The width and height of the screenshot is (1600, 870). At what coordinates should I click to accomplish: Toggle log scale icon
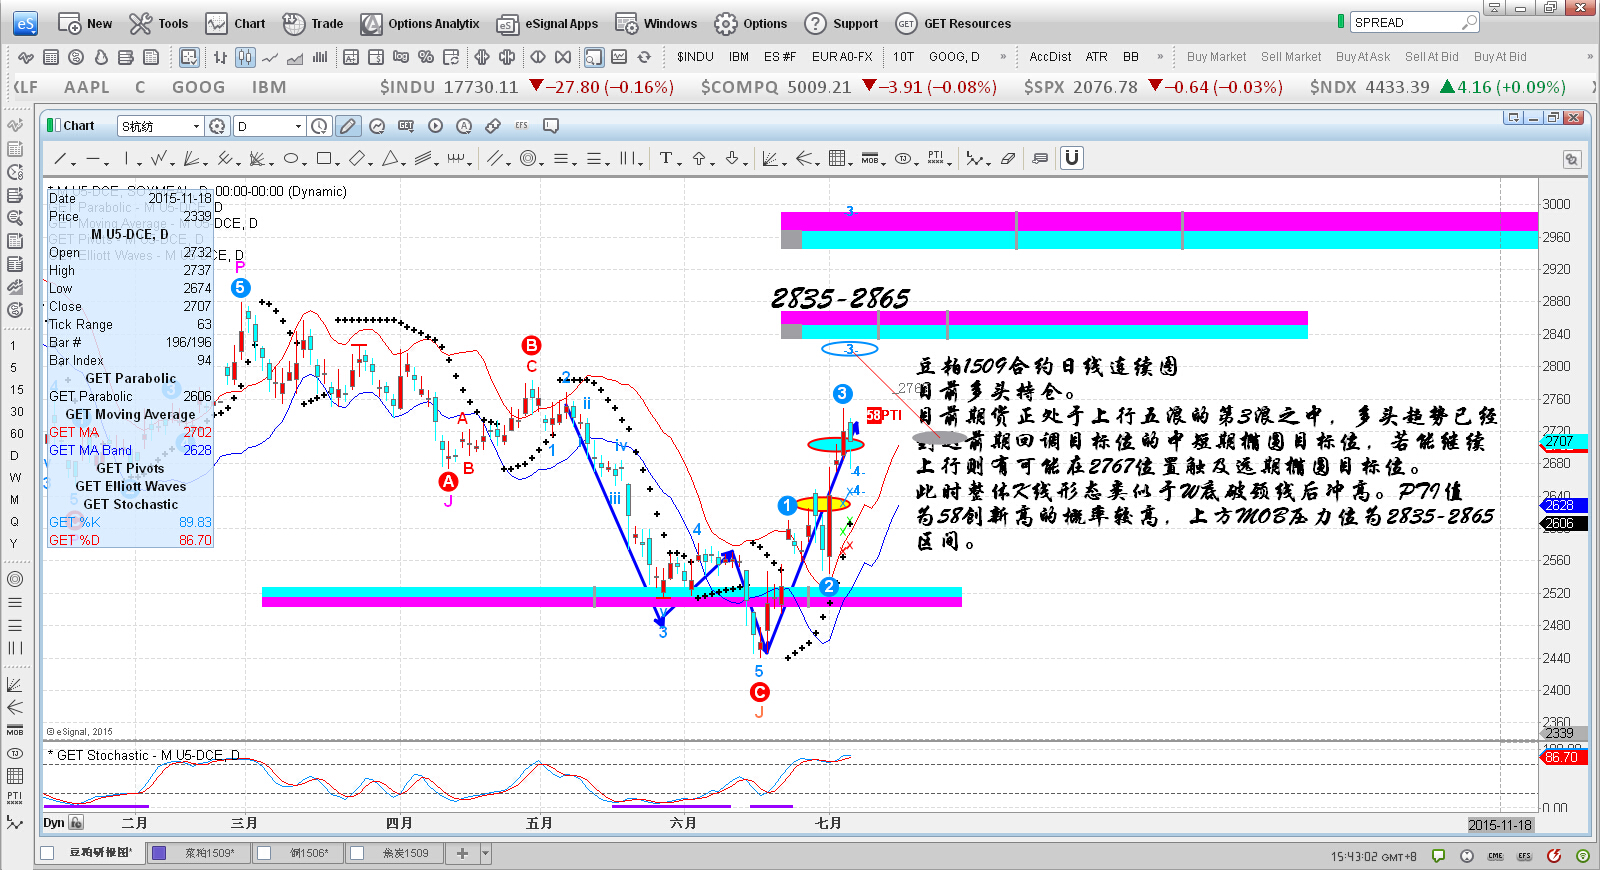click(x=401, y=57)
